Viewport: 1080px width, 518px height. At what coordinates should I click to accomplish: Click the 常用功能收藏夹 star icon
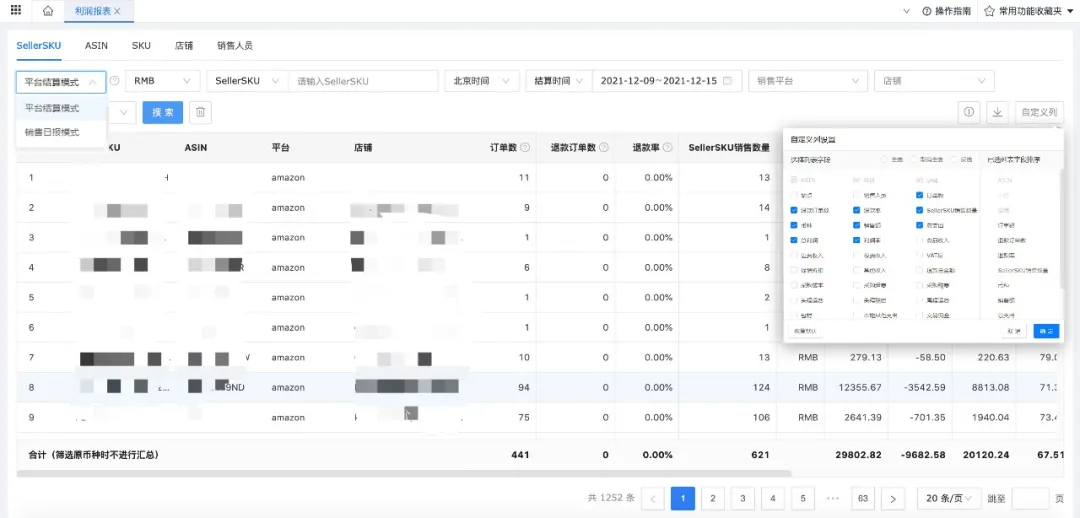[x=989, y=11]
